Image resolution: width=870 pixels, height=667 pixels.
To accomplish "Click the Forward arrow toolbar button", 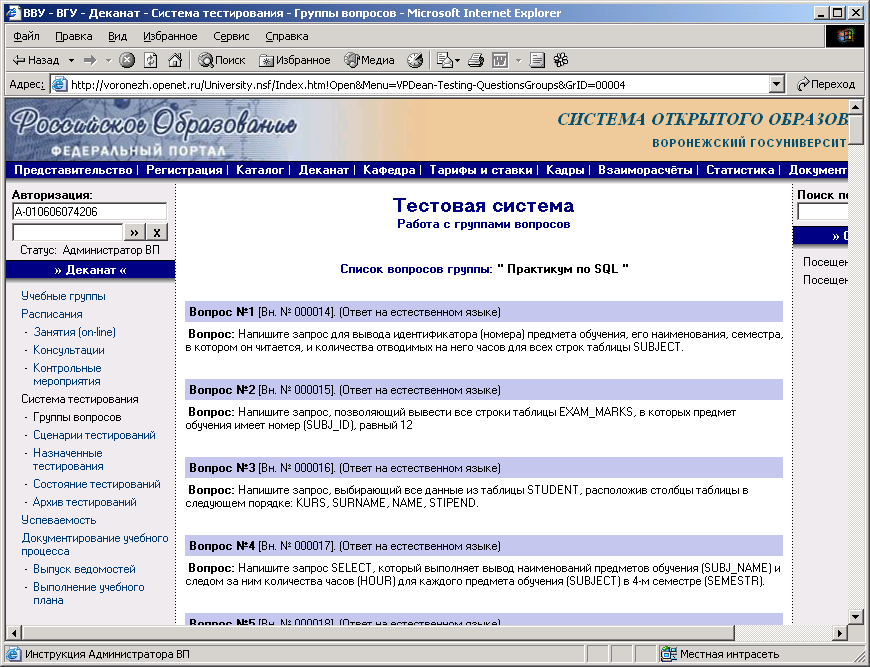I will coord(89,60).
